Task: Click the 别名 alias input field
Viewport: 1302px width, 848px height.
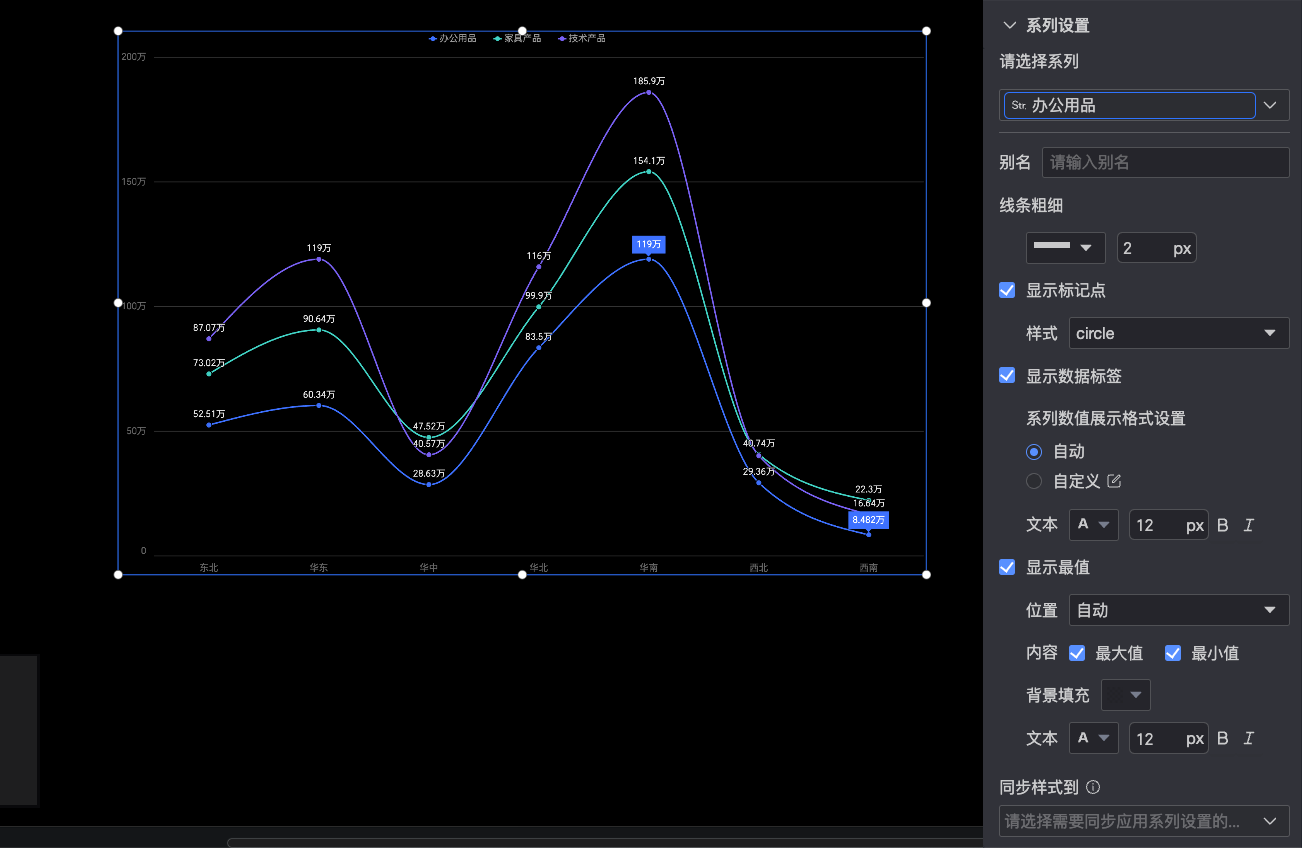Action: click(x=1166, y=162)
